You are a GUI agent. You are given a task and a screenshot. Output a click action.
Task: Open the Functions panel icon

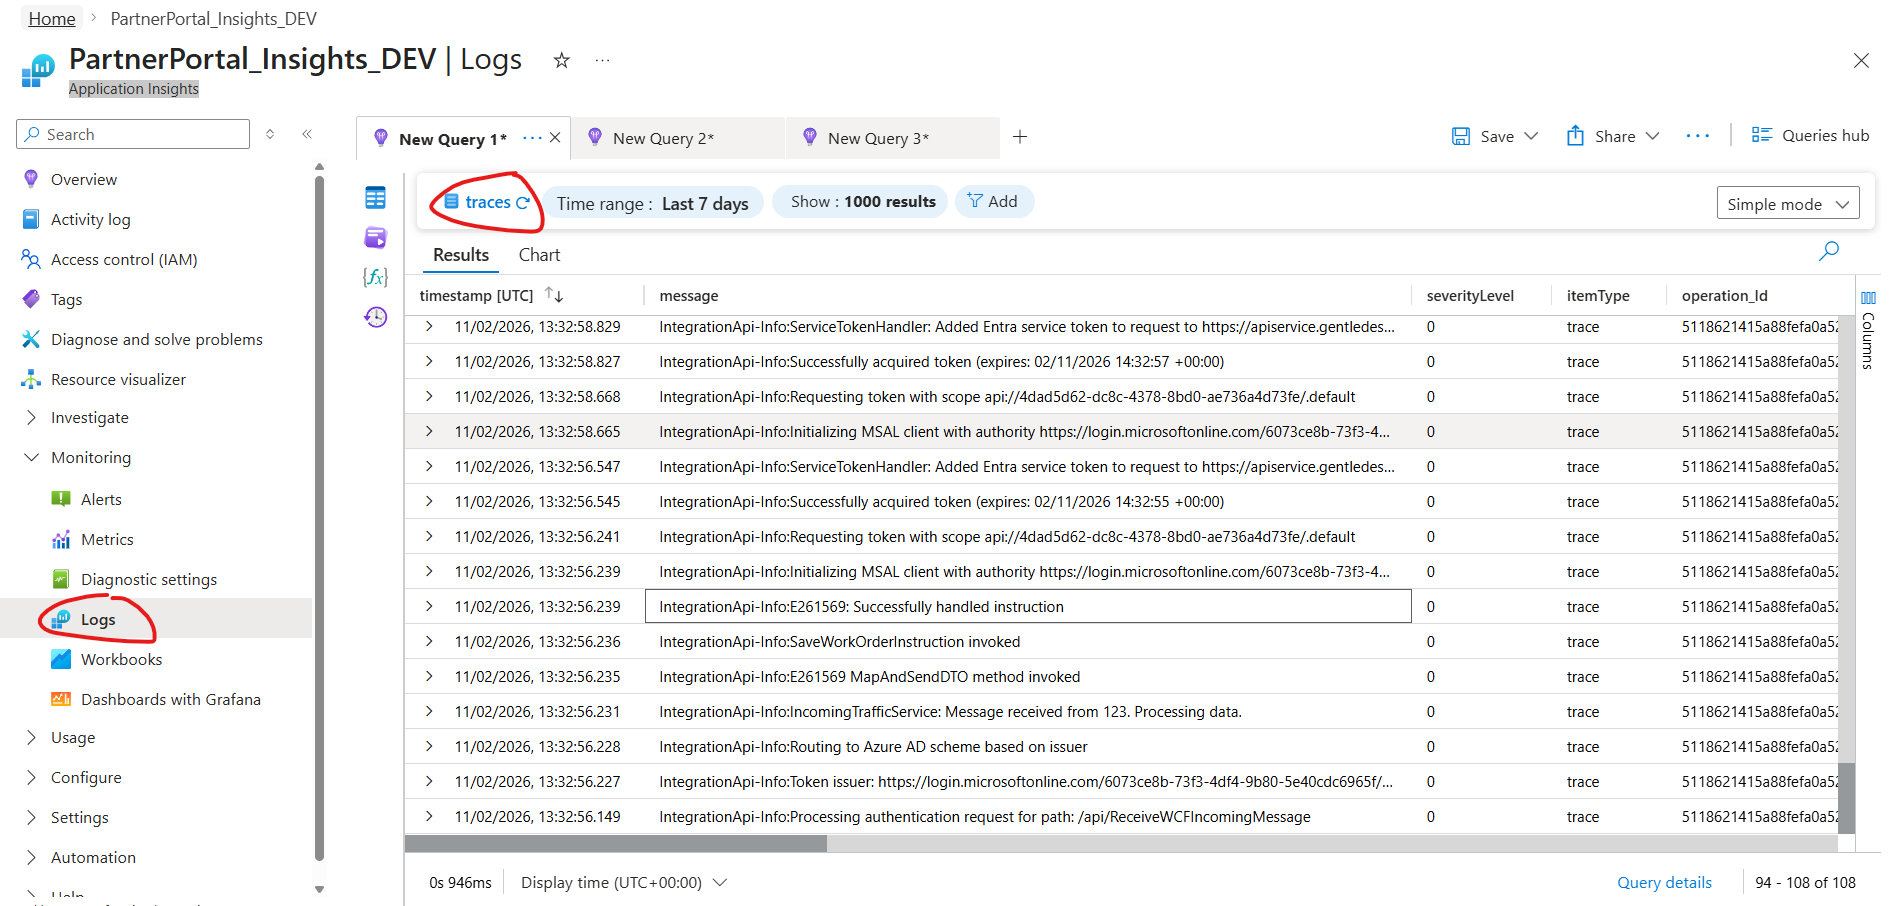pyautogui.click(x=375, y=277)
